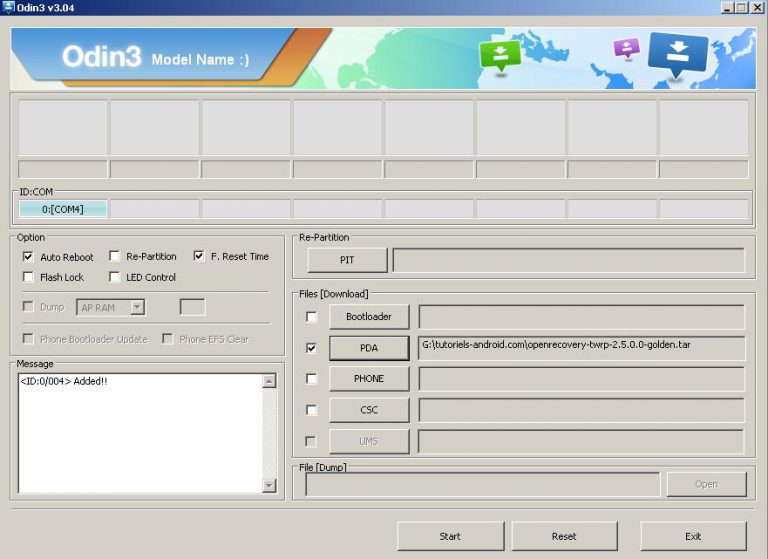Click the Reset button

[x=564, y=536]
